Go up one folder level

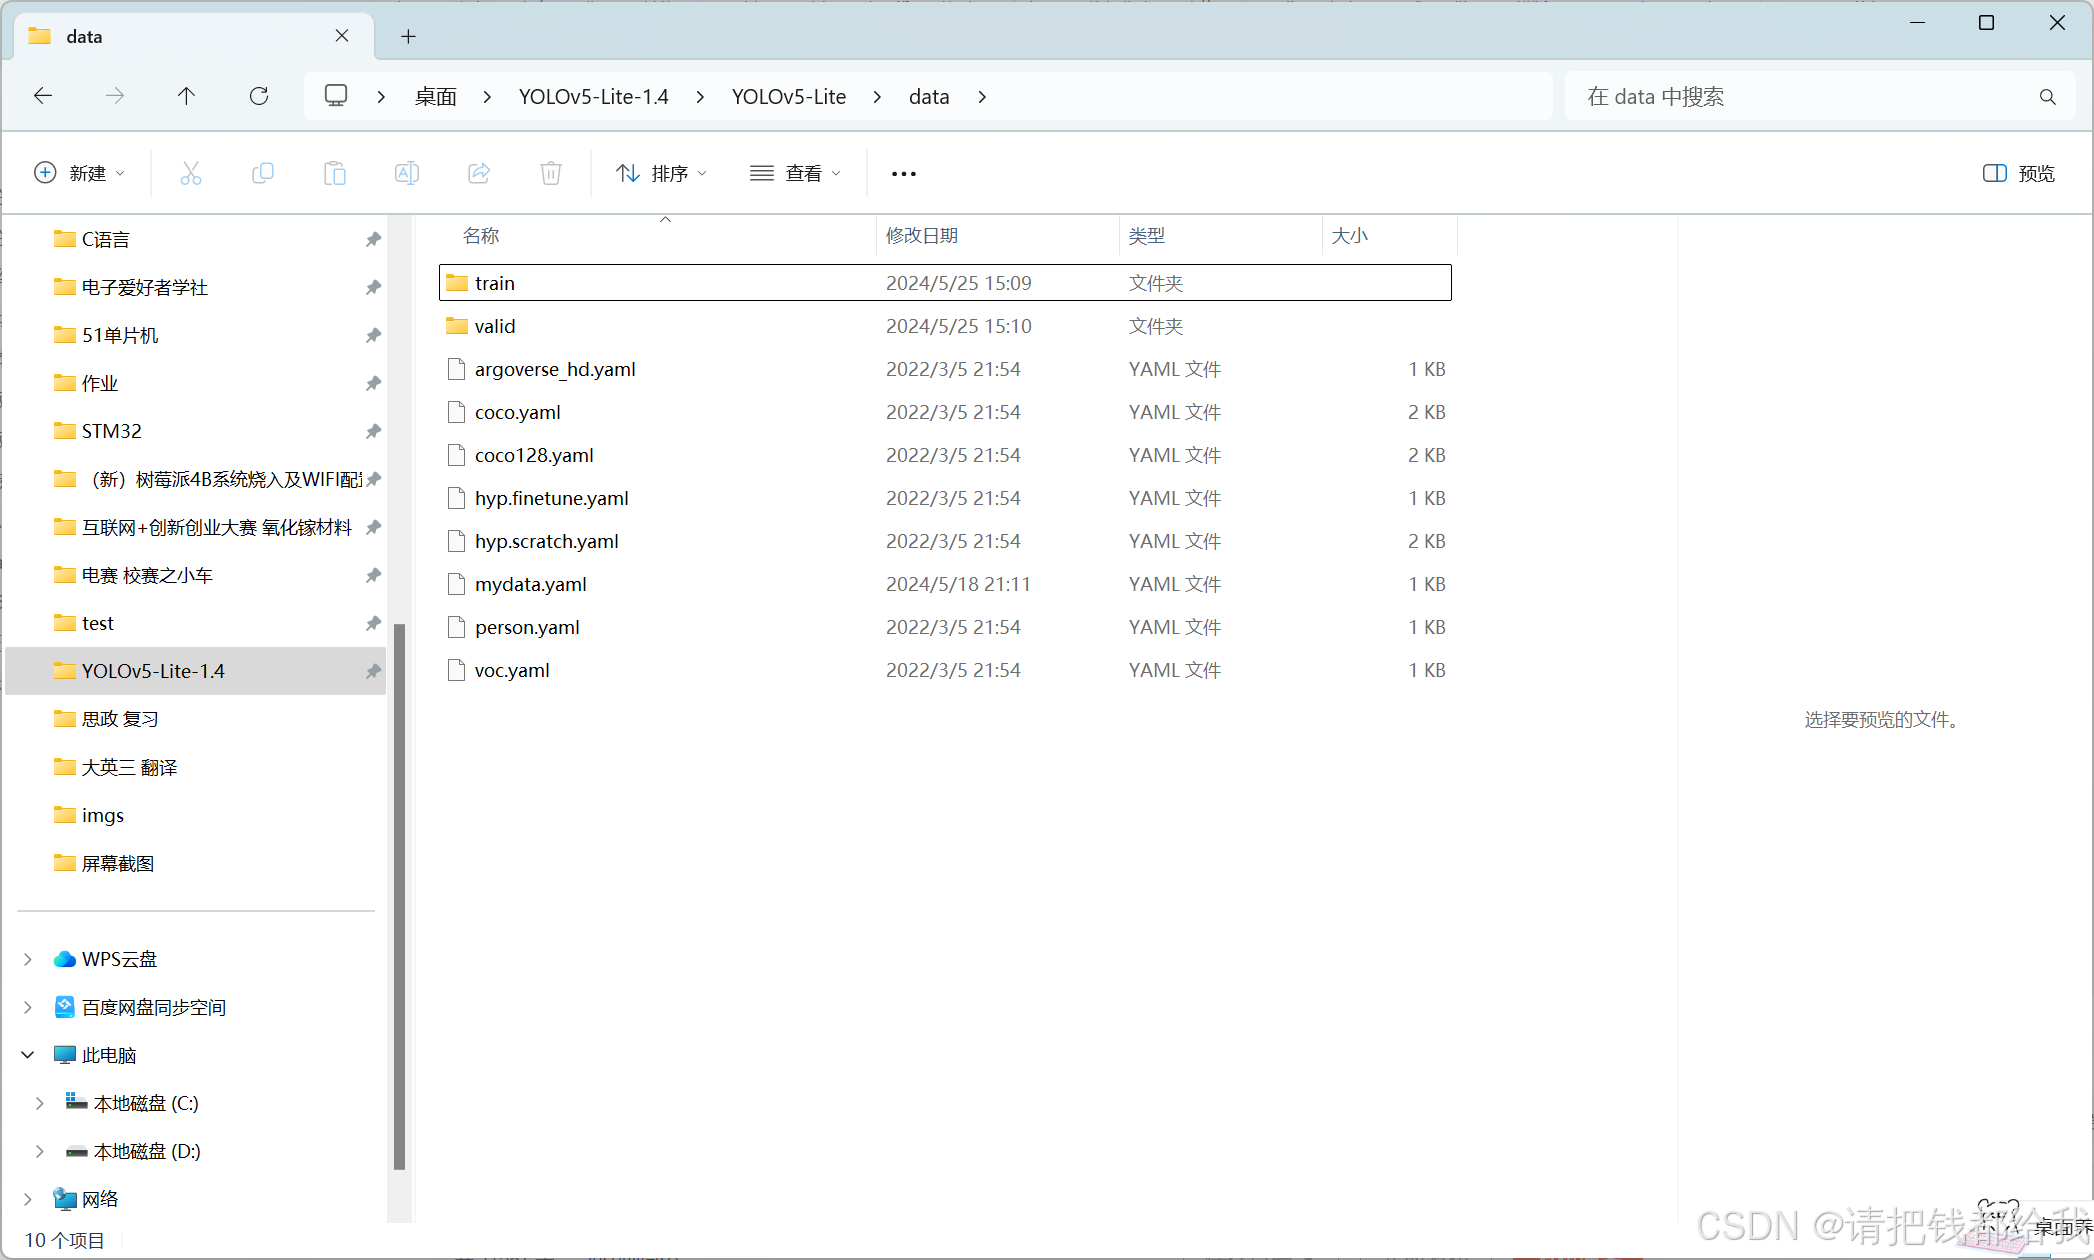pyautogui.click(x=186, y=96)
